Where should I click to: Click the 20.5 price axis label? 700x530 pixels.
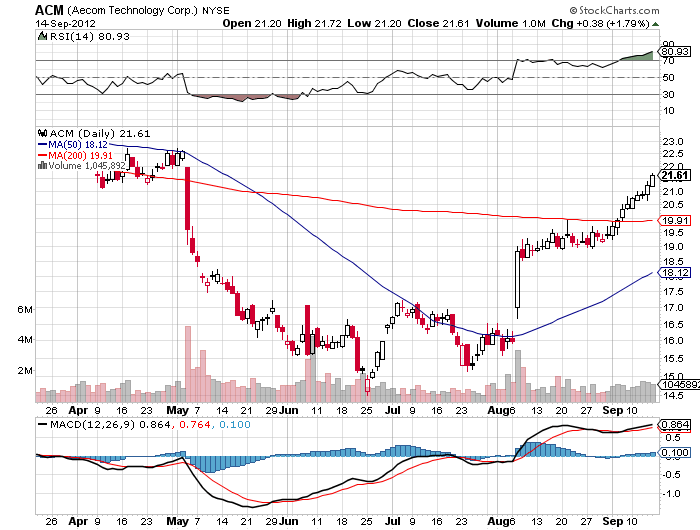tap(673, 204)
